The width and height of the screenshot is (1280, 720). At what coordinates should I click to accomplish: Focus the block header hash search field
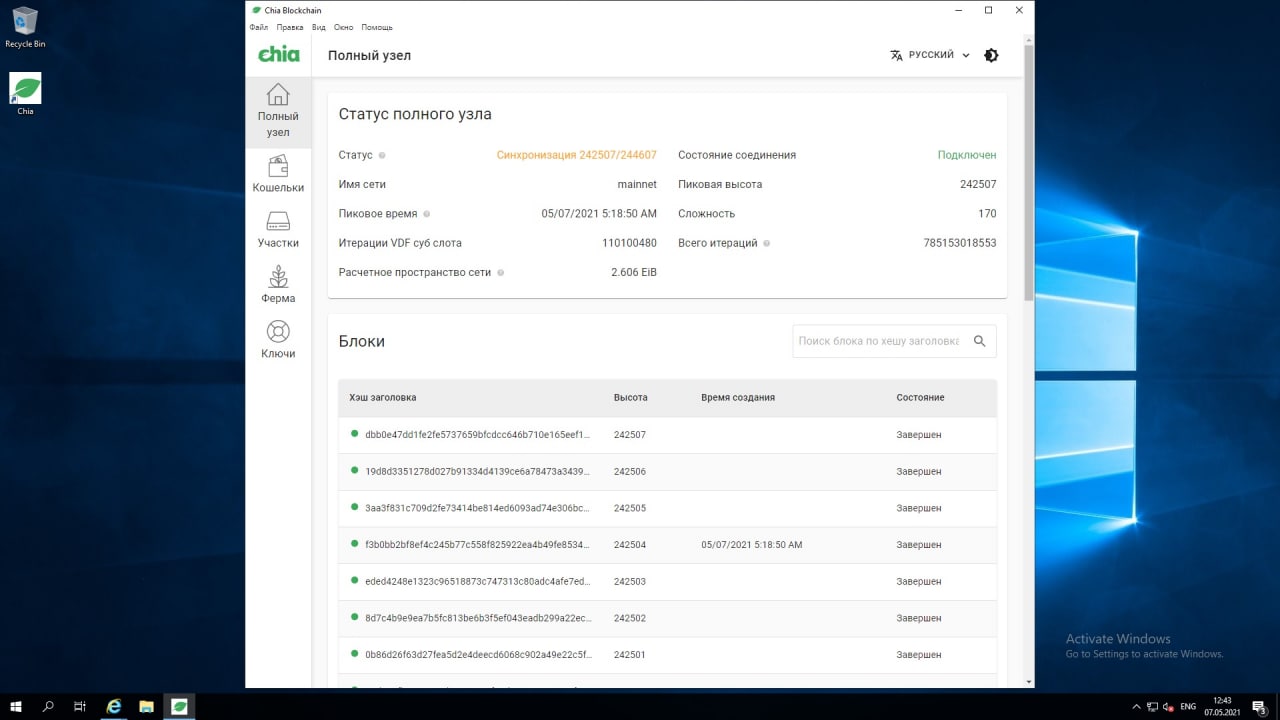pos(880,341)
